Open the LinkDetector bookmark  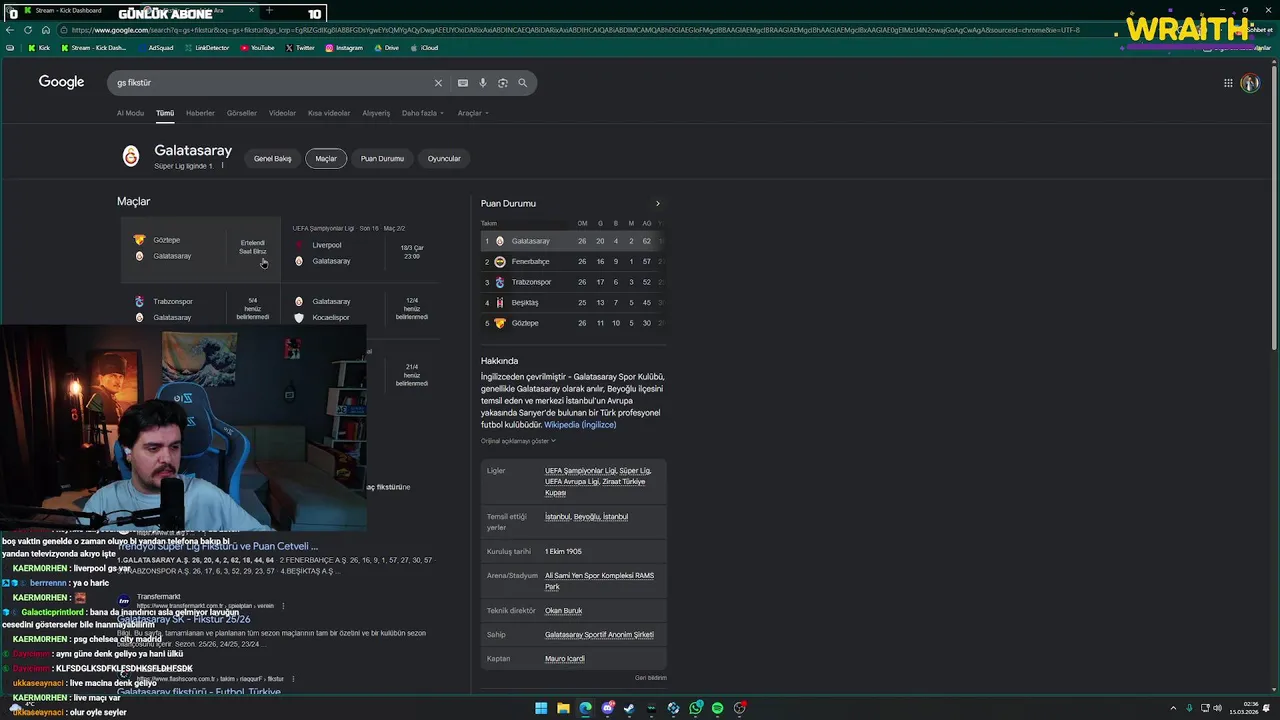point(206,48)
